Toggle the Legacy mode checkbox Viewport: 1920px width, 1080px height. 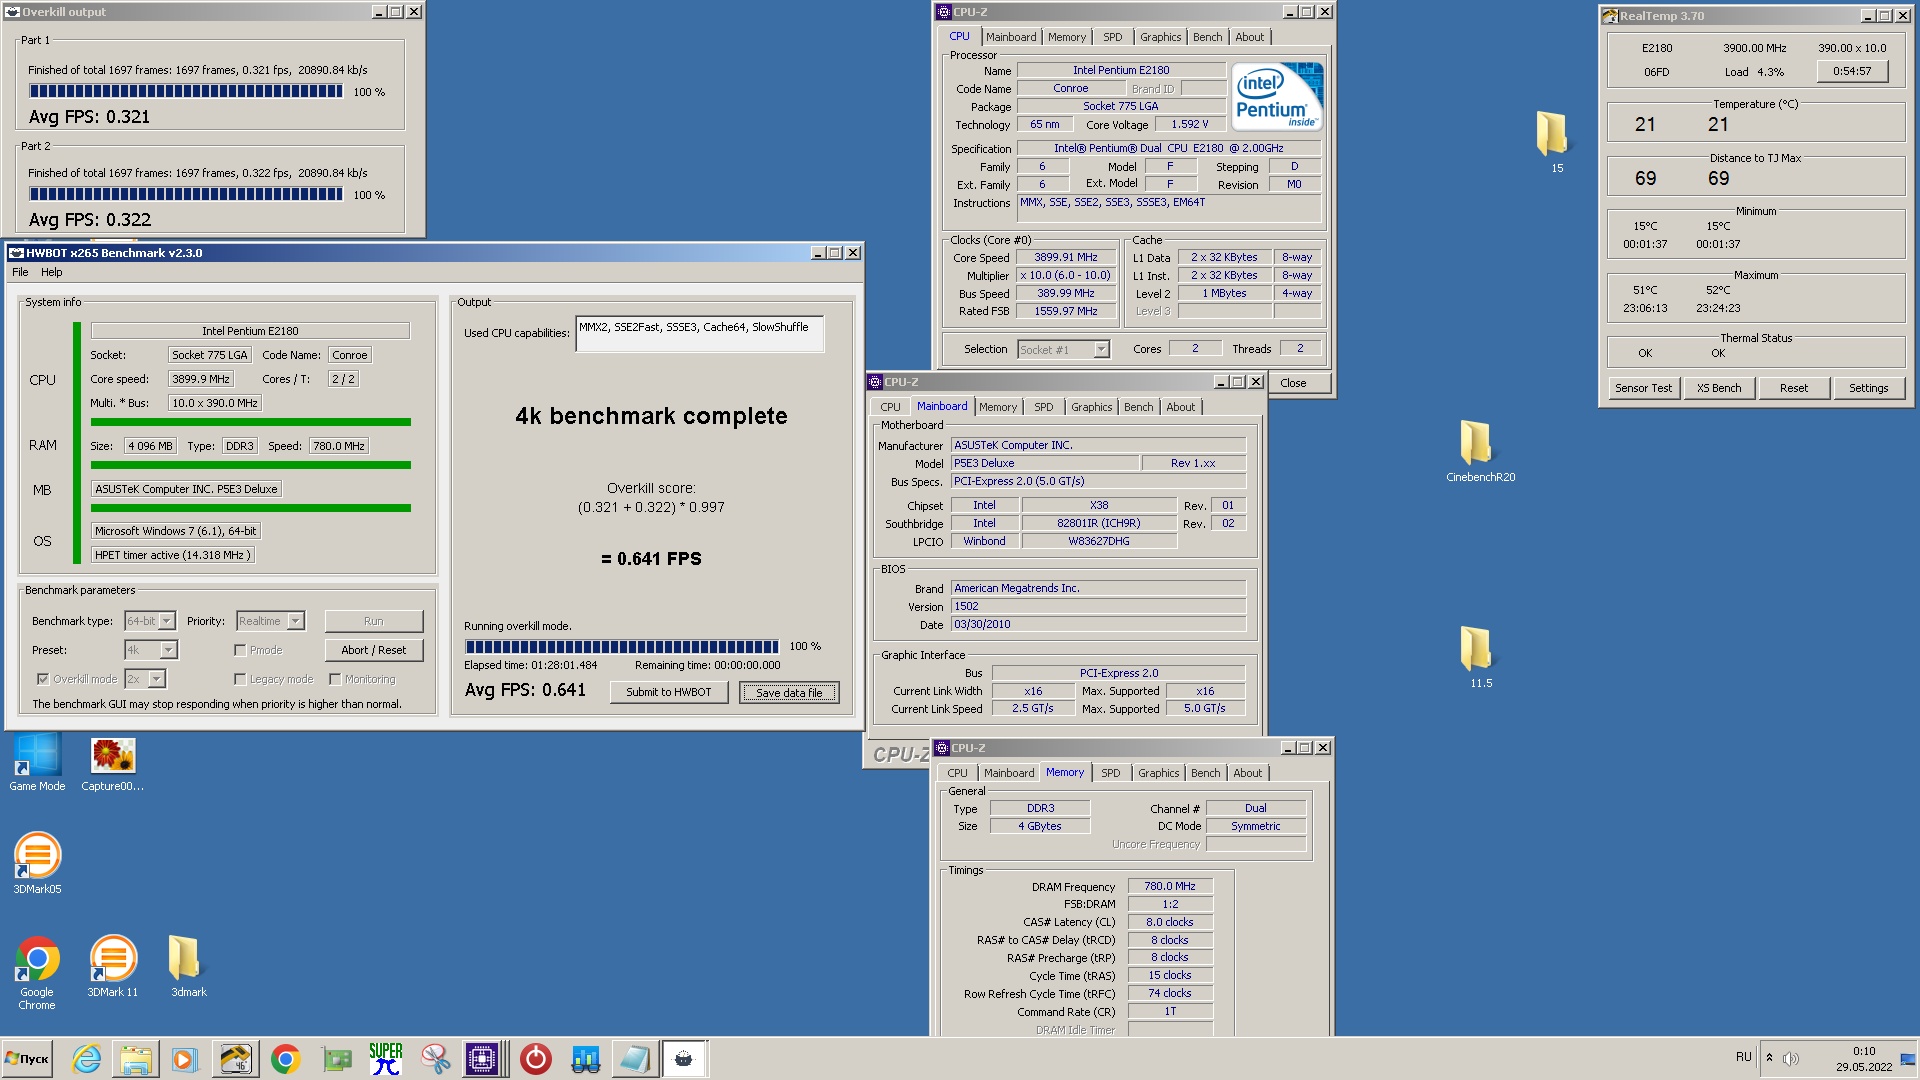(x=240, y=679)
